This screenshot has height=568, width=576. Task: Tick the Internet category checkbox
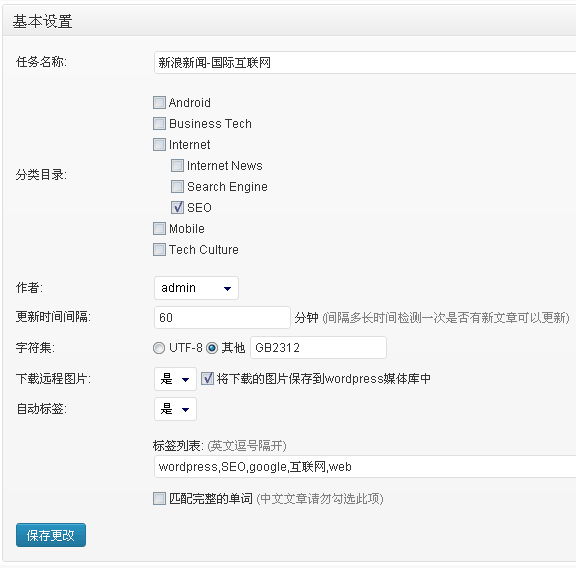pyautogui.click(x=159, y=144)
